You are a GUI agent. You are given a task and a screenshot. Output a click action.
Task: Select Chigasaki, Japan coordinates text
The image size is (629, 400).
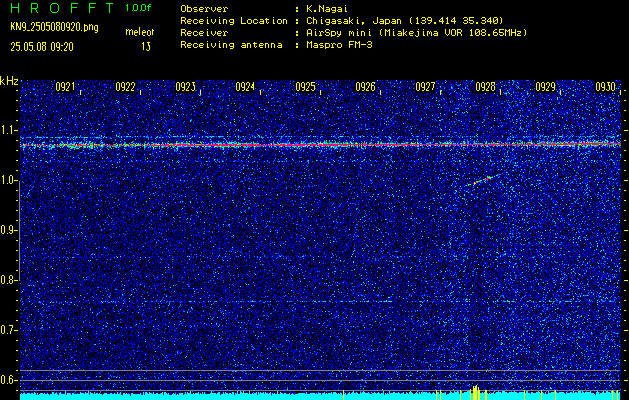point(405,20)
